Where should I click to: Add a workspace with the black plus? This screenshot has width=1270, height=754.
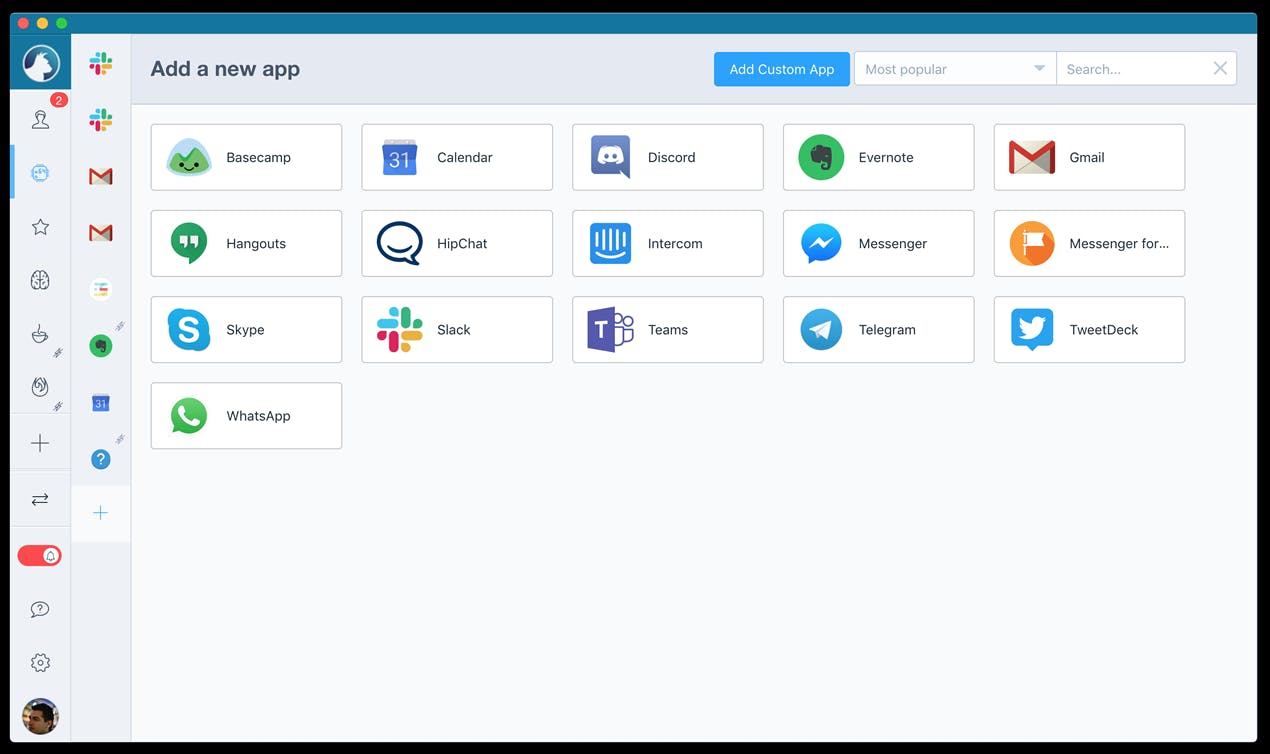(x=40, y=443)
